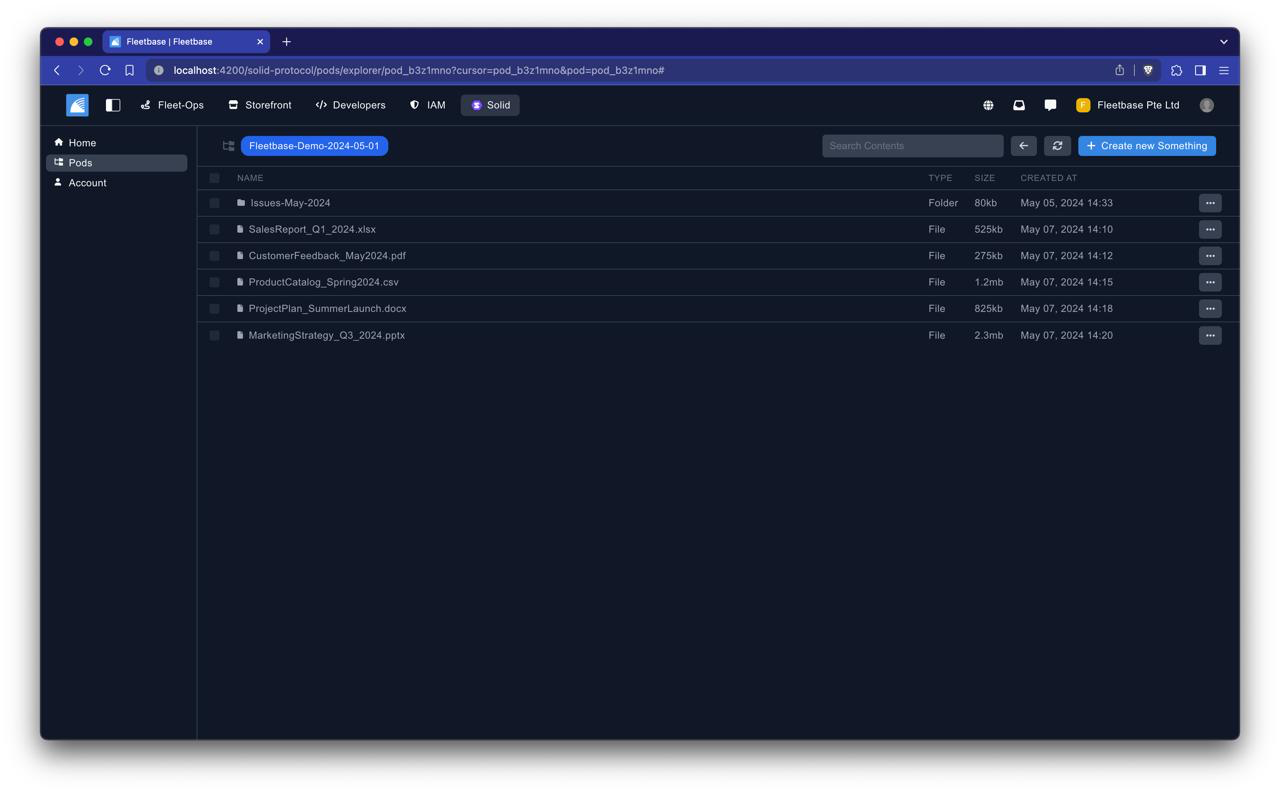Click the SalesReport_Q1_2024.xlsx file icon
The image size is (1280, 793).
click(x=240, y=229)
